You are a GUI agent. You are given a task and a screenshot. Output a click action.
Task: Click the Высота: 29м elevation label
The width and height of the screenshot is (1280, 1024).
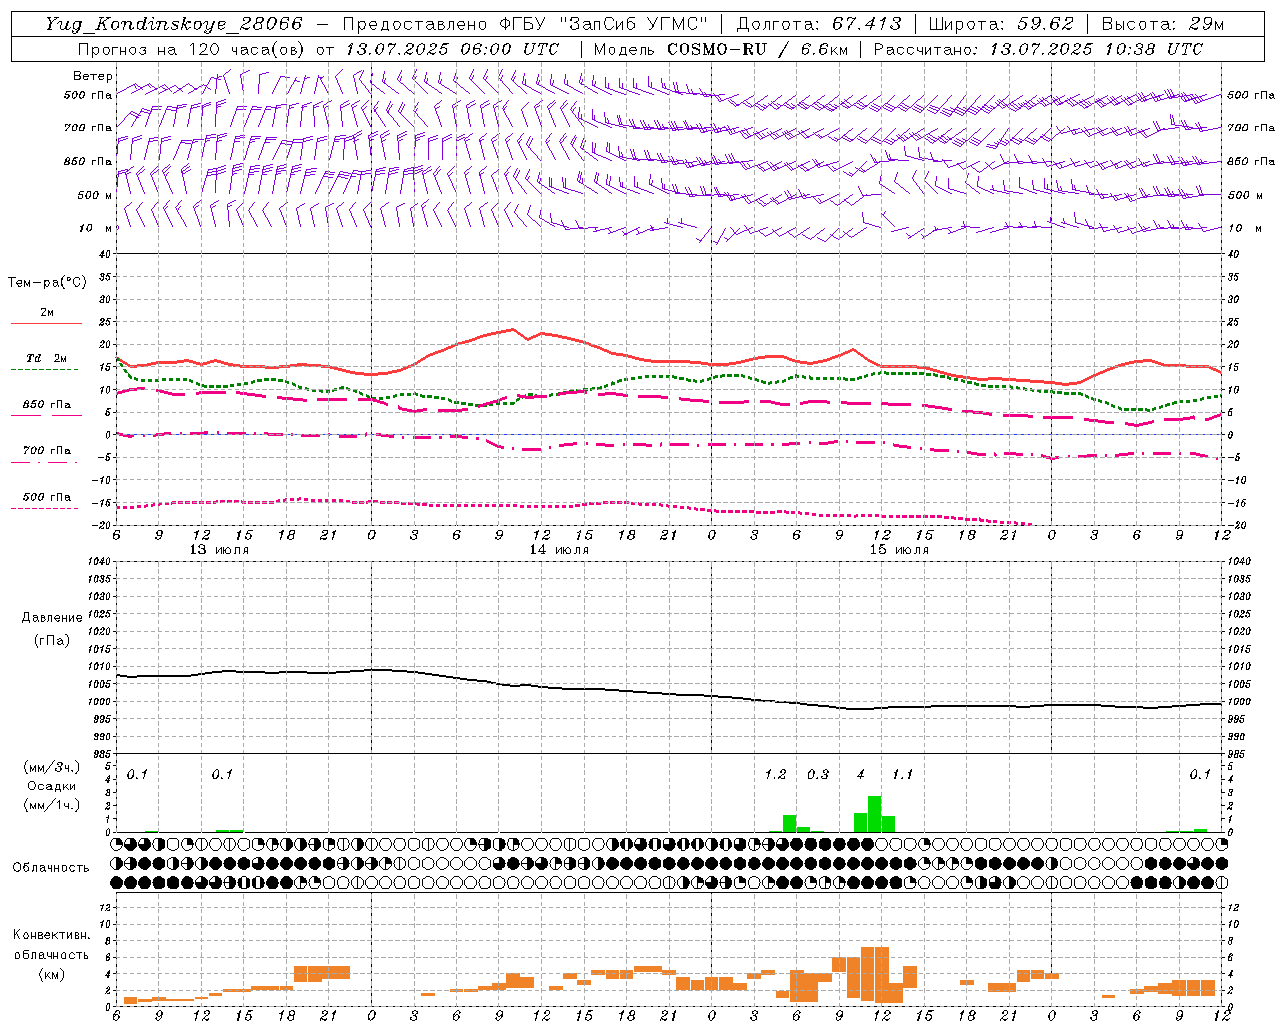click(x=1162, y=24)
